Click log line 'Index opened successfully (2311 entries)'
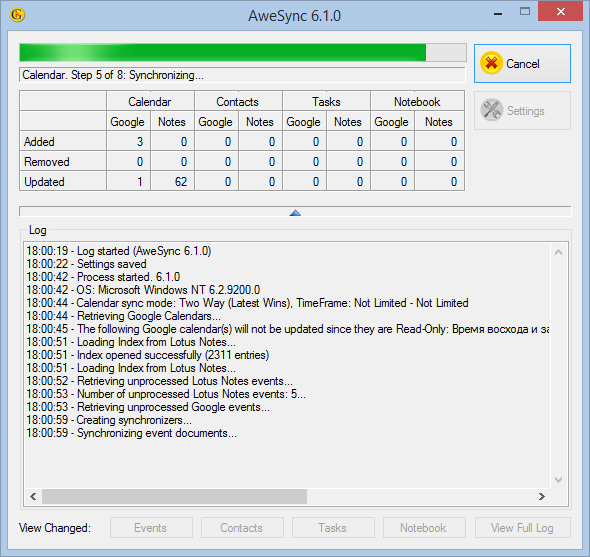 (x=148, y=355)
